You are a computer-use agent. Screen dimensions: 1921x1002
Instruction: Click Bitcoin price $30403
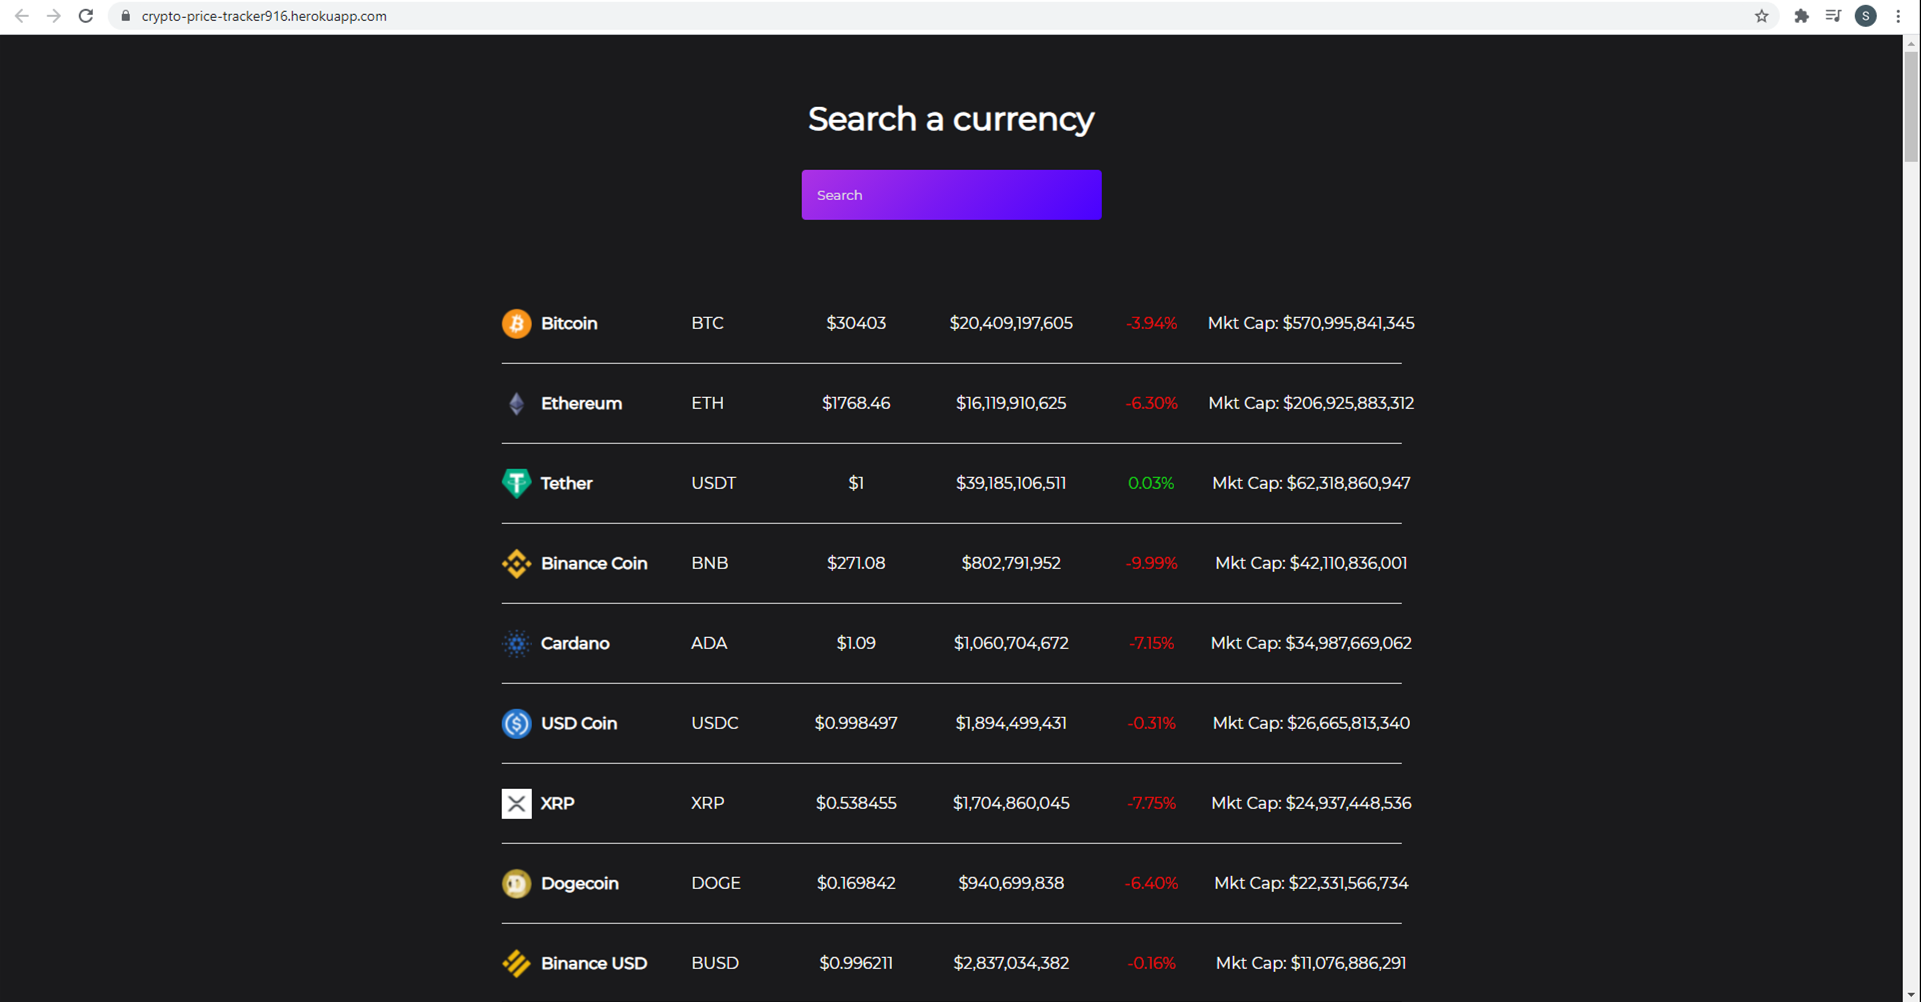click(x=856, y=323)
